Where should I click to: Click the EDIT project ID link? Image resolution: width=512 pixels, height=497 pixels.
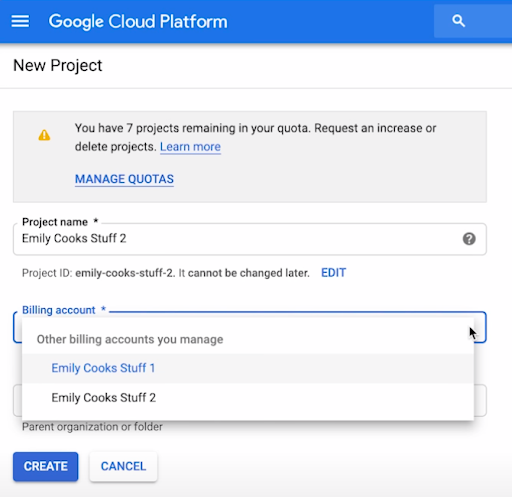pyautogui.click(x=333, y=273)
